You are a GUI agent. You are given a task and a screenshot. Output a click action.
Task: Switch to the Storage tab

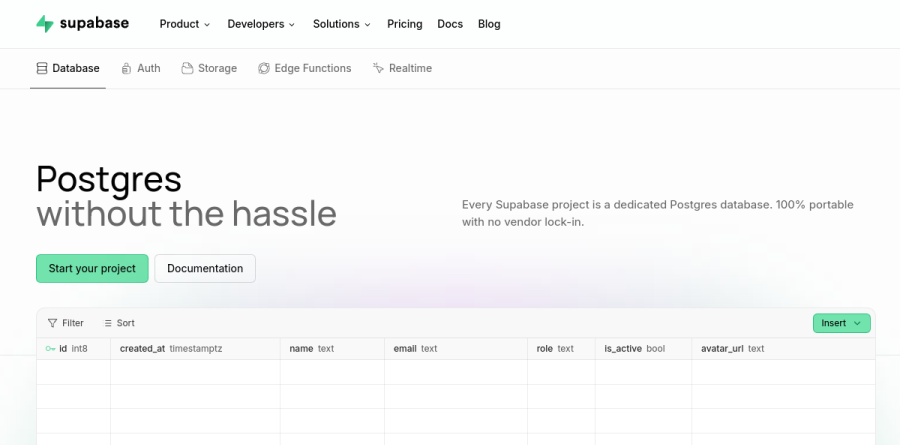coord(210,68)
